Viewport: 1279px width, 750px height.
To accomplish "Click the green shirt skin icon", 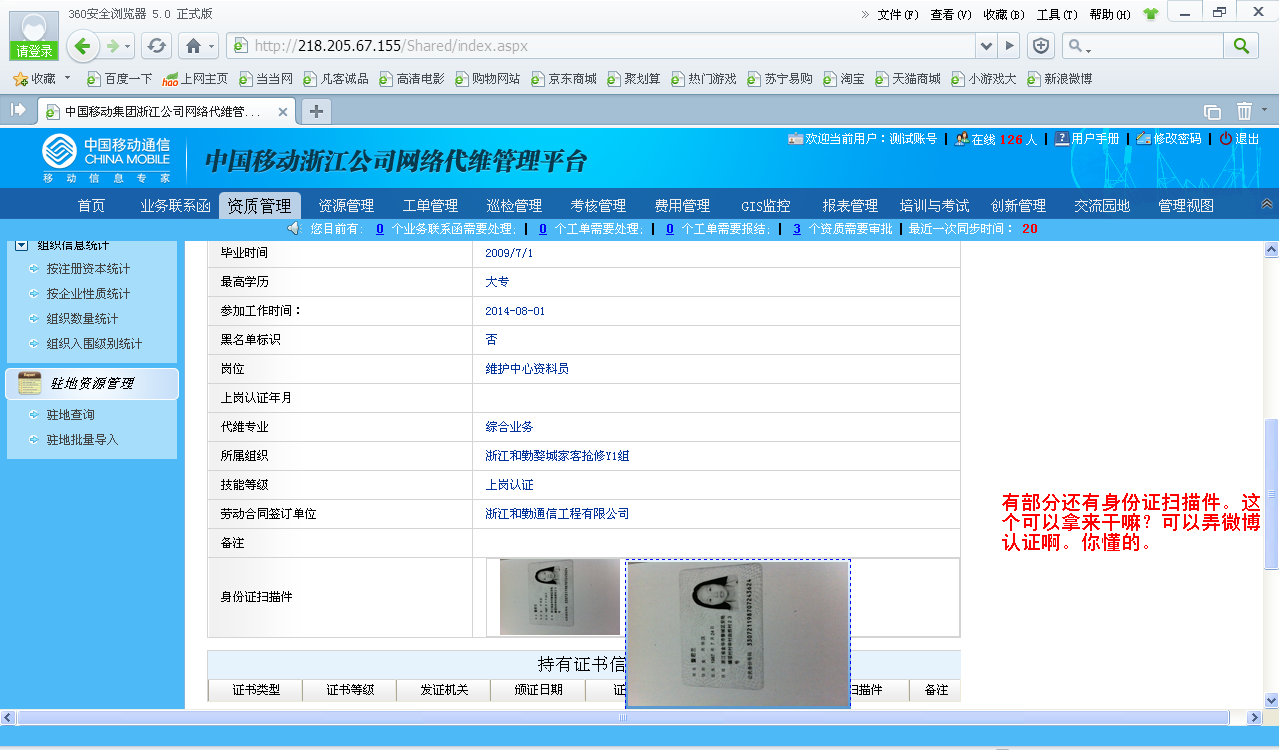I will click(x=1151, y=14).
